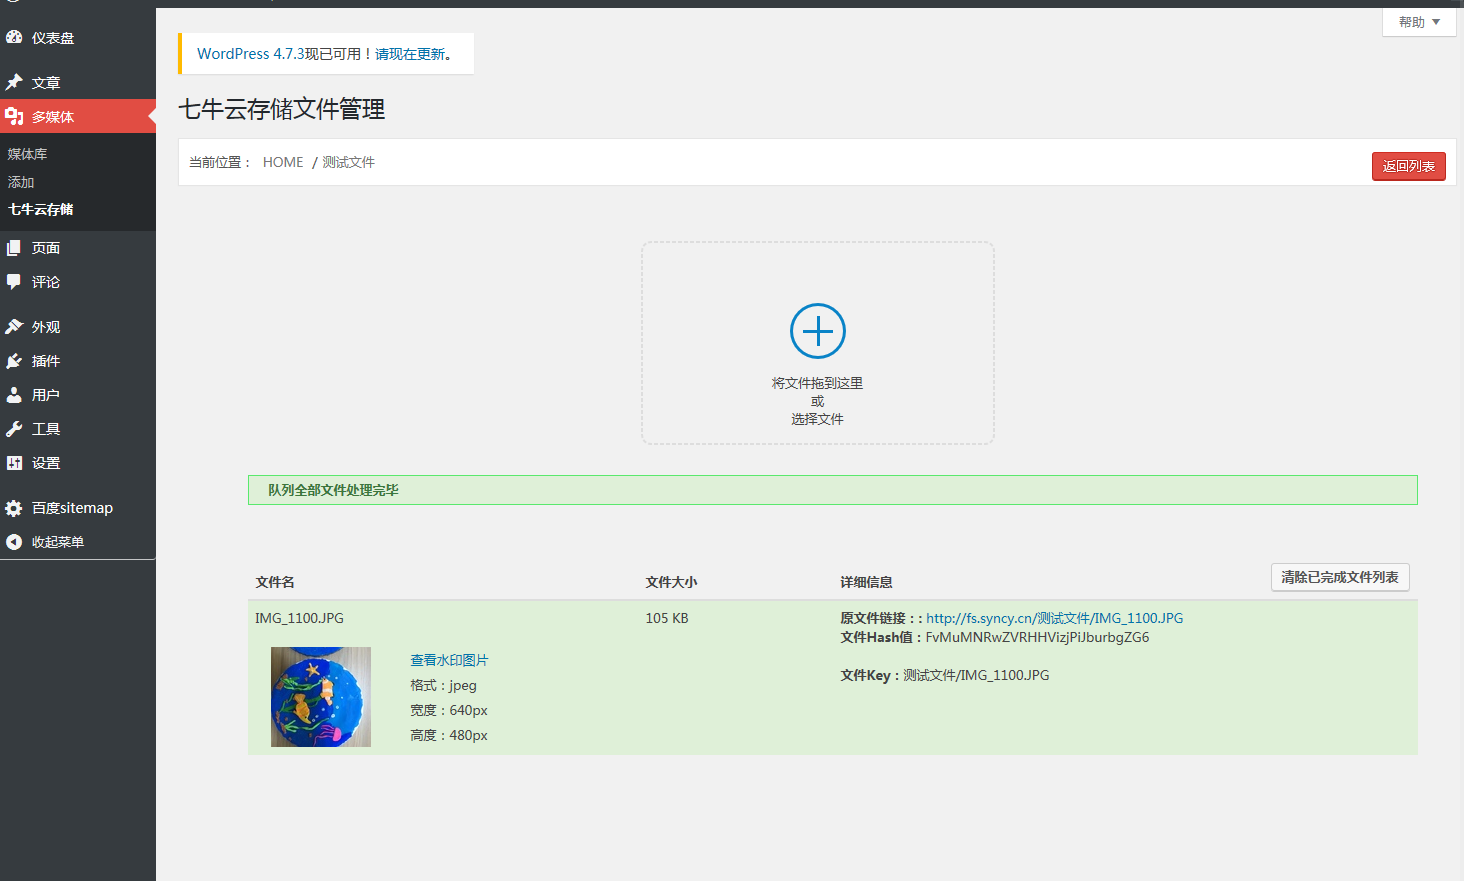Image resolution: width=1464 pixels, height=881 pixels.
Task: Open the 外观 menu
Action: tap(78, 327)
